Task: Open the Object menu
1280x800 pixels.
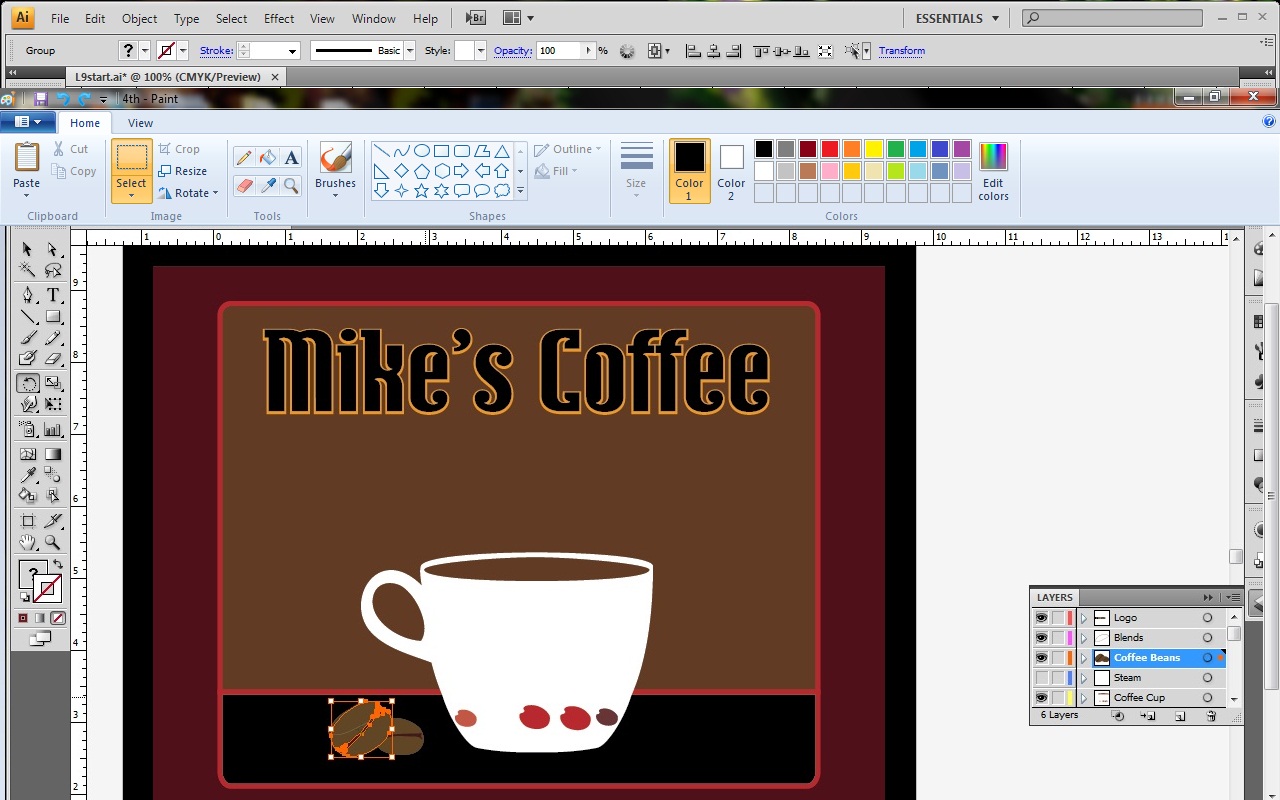Action: 139,17
